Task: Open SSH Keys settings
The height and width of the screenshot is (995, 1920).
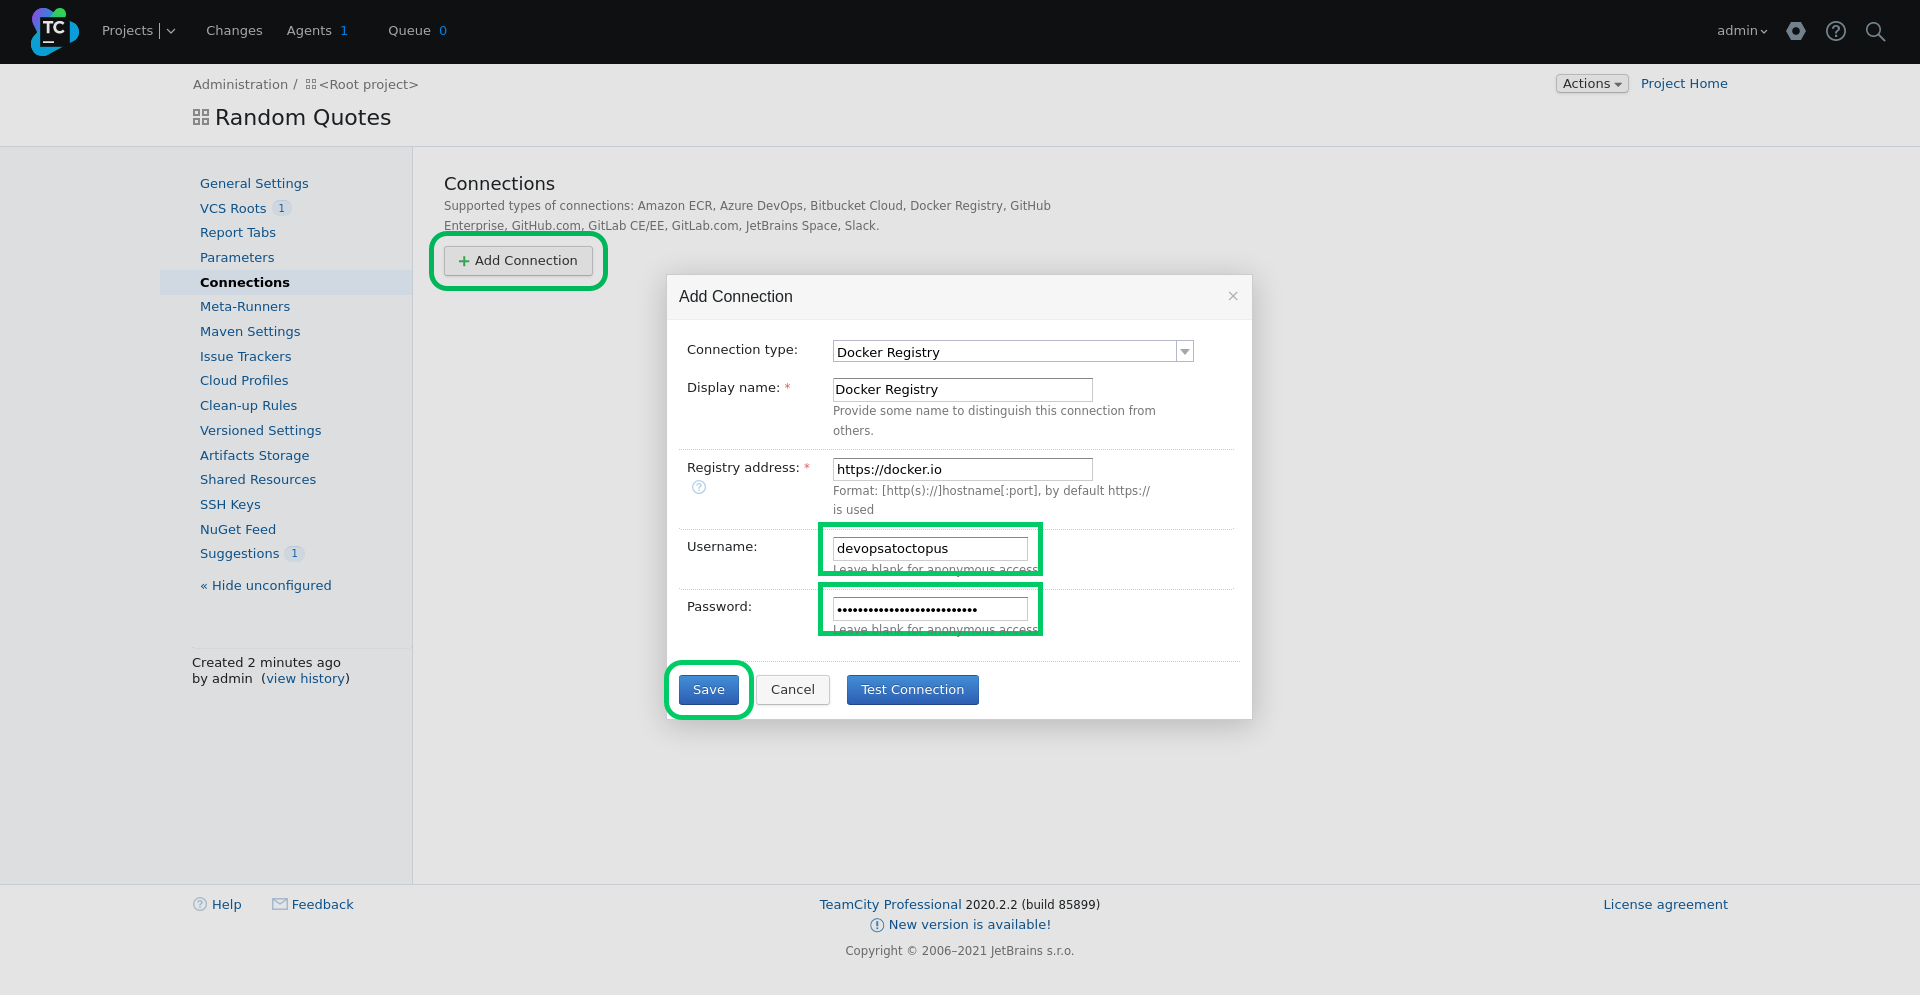Action: [x=230, y=505]
